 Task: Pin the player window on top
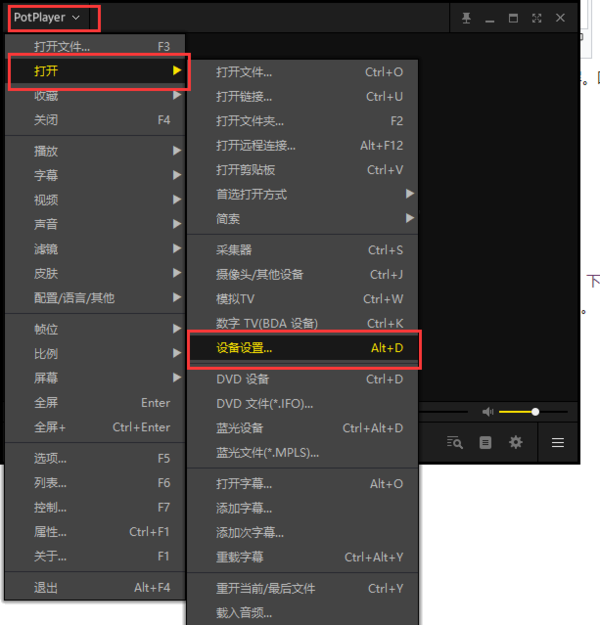pyautogui.click(x=467, y=18)
